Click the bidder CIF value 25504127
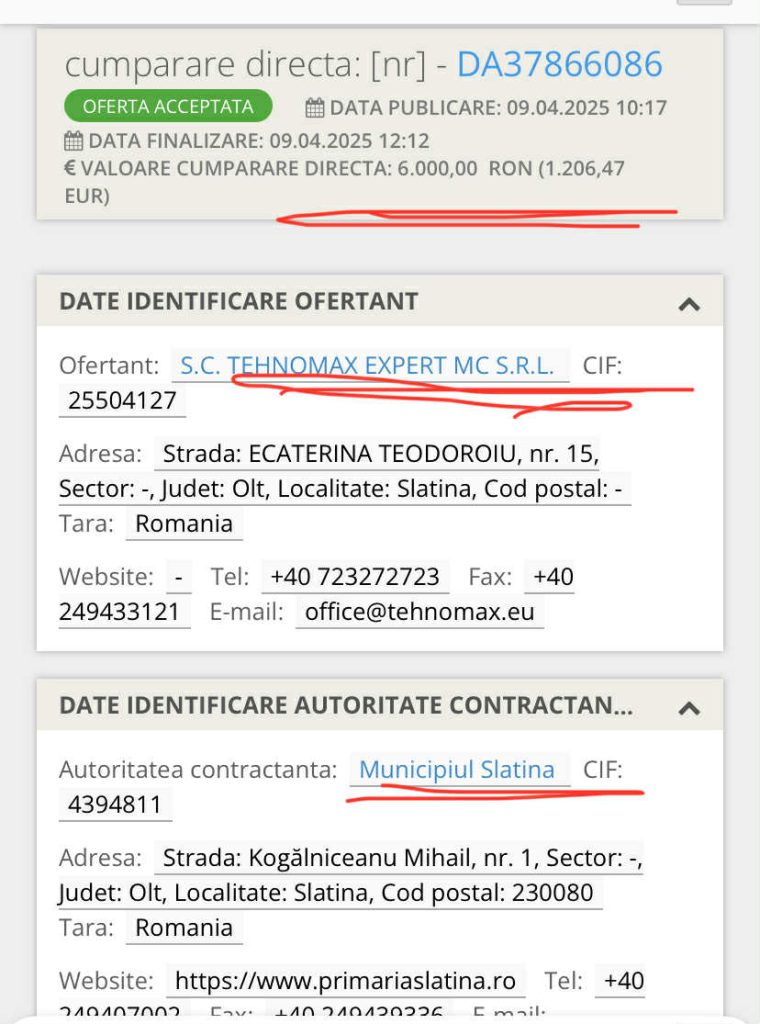The width and height of the screenshot is (760, 1024). (x=122, y=402)
